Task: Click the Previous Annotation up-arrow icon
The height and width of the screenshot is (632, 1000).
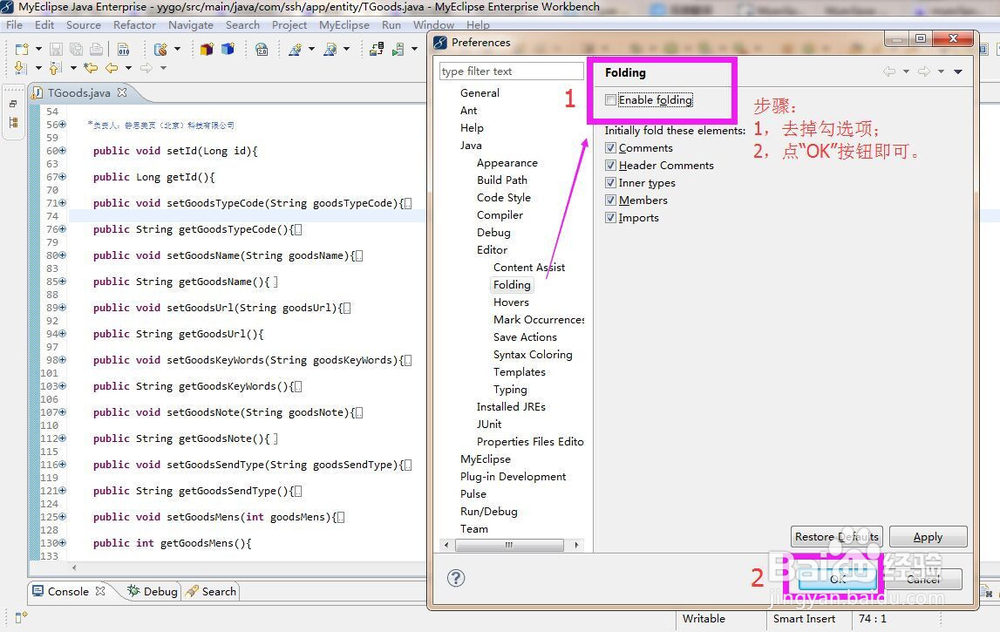Action: 55,68
